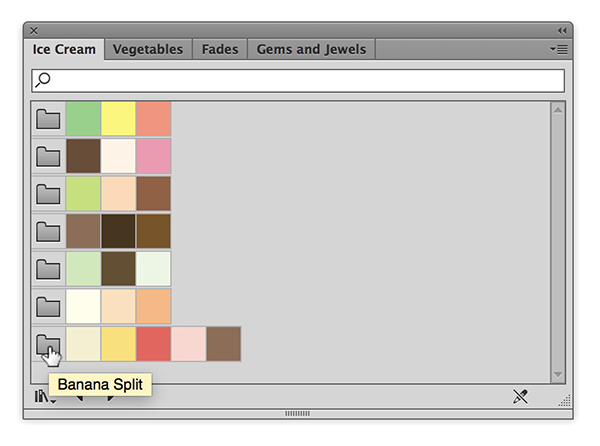Select folder of the three all-brown swatches row
The width and height of the screenshot is (600, 446).
pos(48,231)
